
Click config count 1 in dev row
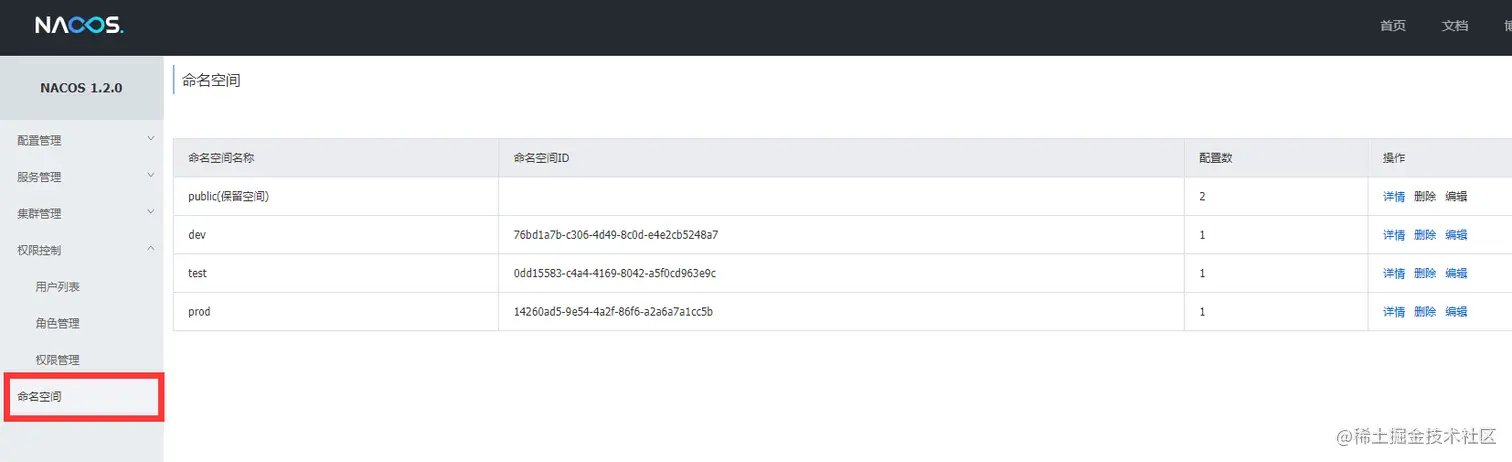[1202, 235]
